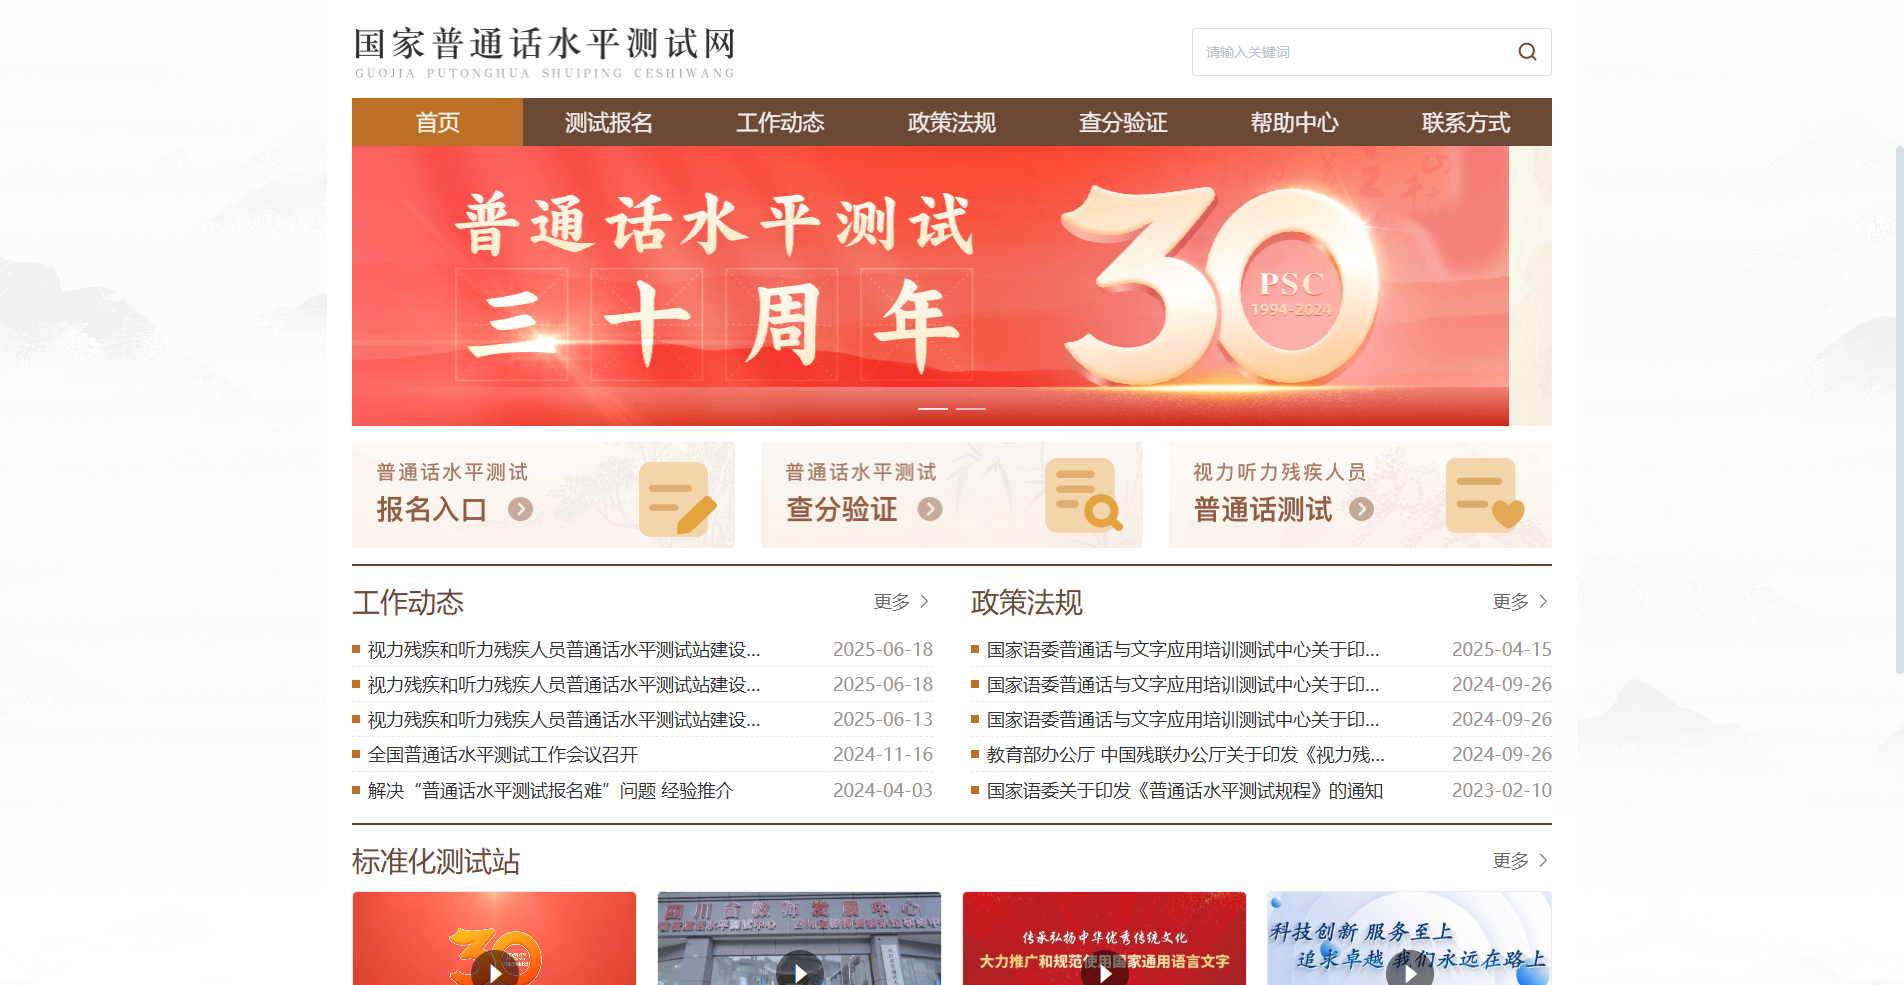Expand 更多 chevron in 政策法规 section

pyautogui.click(x=1543, y=601)
